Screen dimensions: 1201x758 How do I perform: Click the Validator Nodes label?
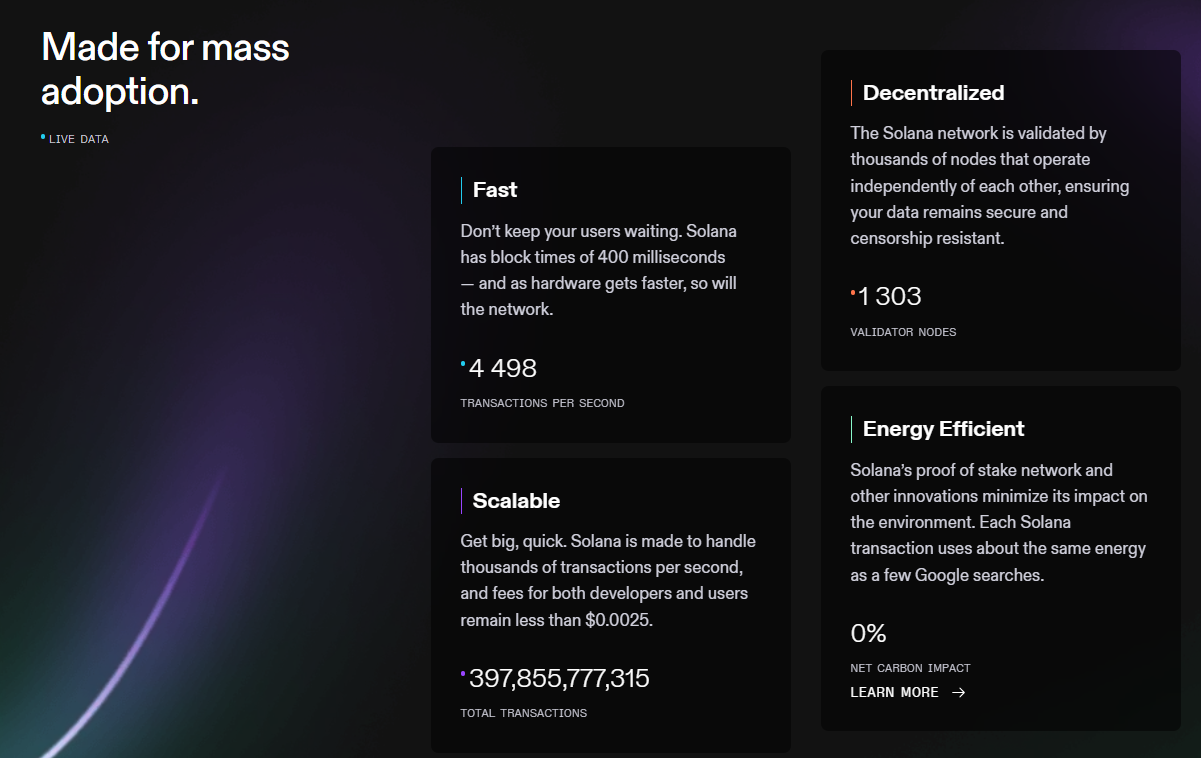pyautogui.click(x=903, y=332)
